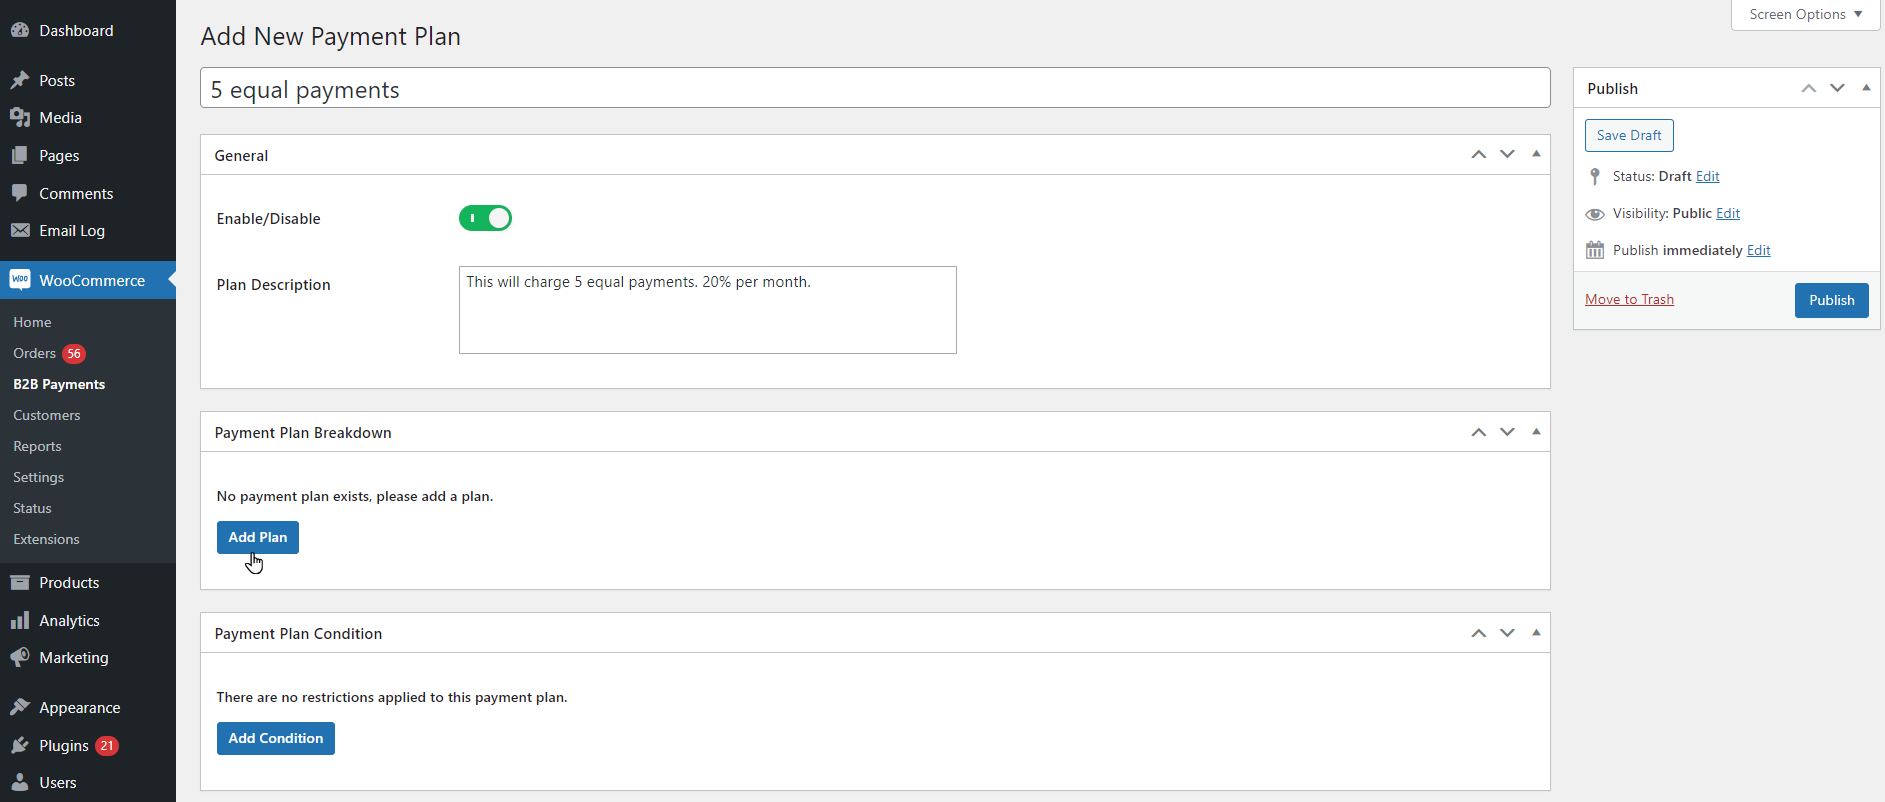Go to Orders in WooCommerce submenu
Viewport: 1885px width, 802px height.
point(34,353)
